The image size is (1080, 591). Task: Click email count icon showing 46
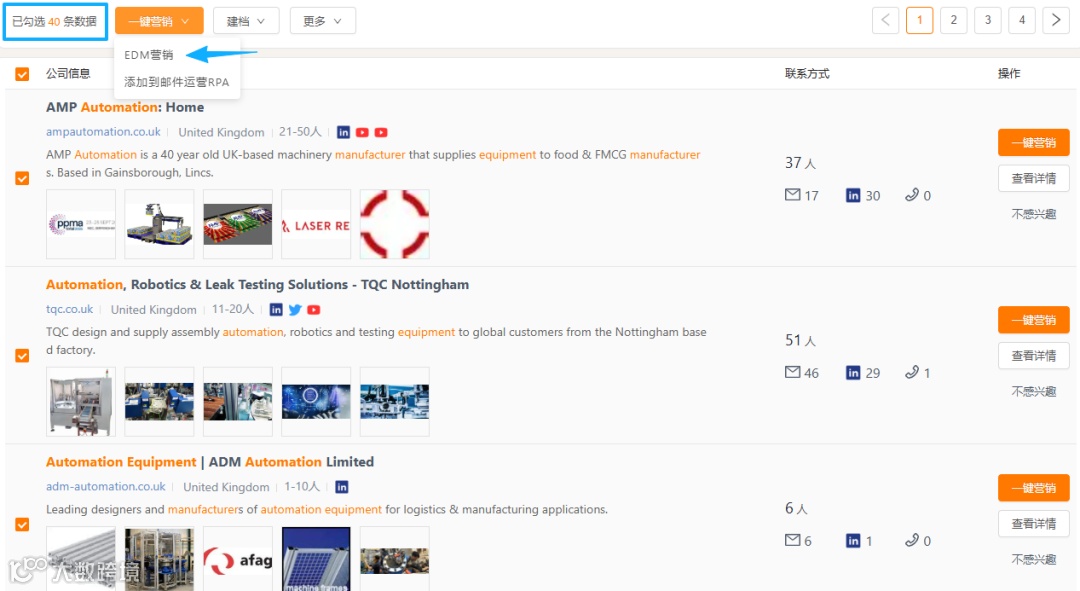click(x=793, y=372)
